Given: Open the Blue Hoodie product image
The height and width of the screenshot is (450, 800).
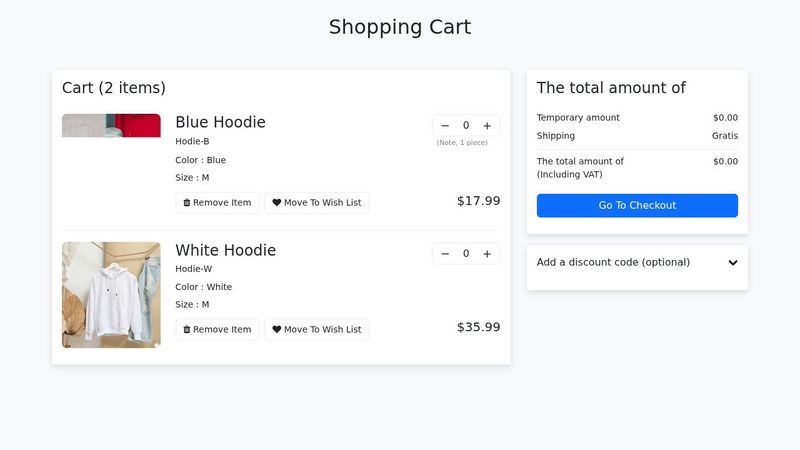Looking at the screenshot, I should [111, 126].
